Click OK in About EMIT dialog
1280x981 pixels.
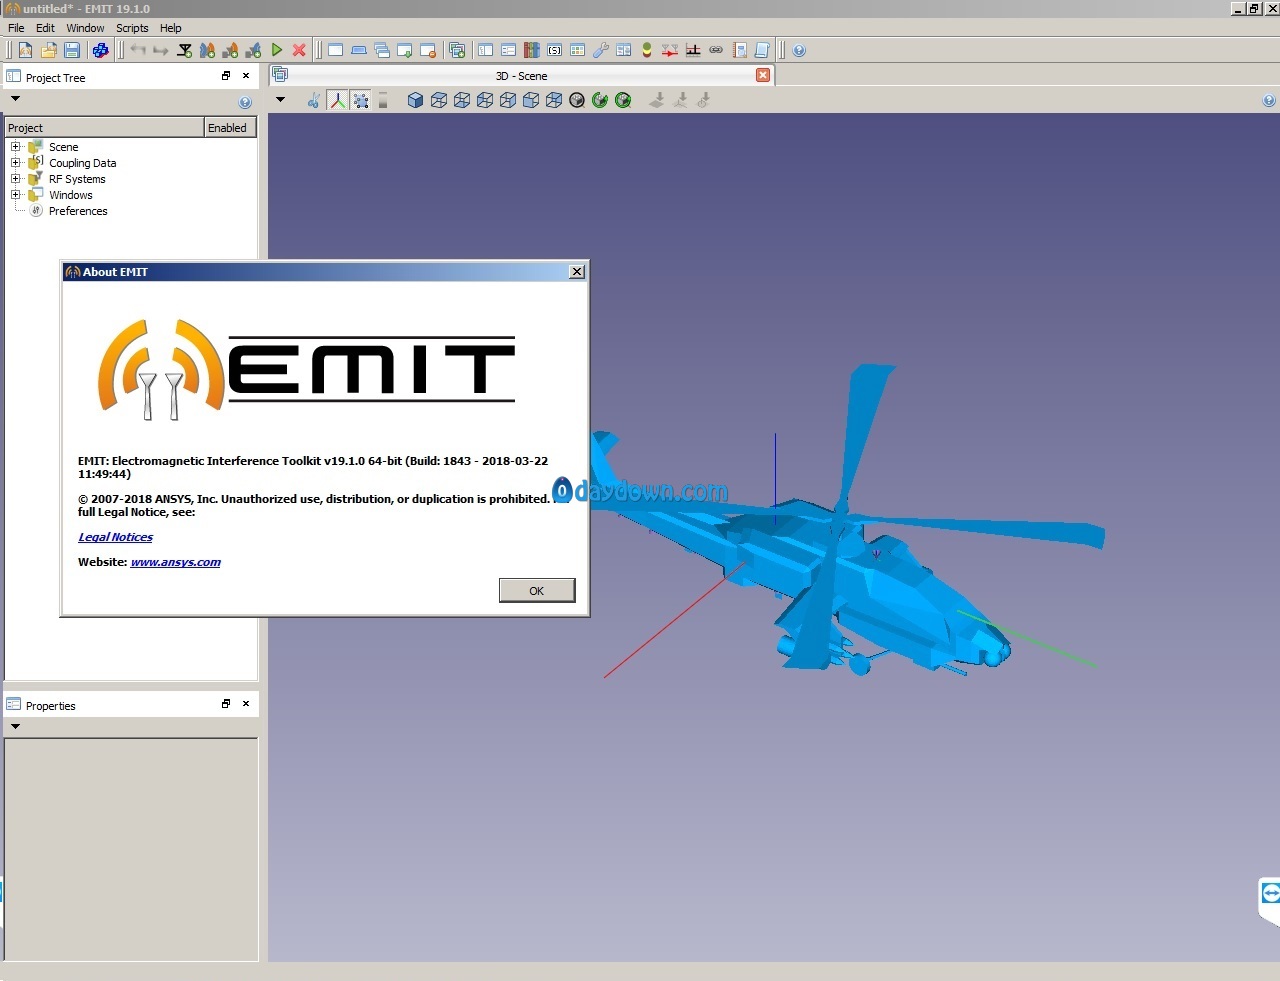[537, 591]
